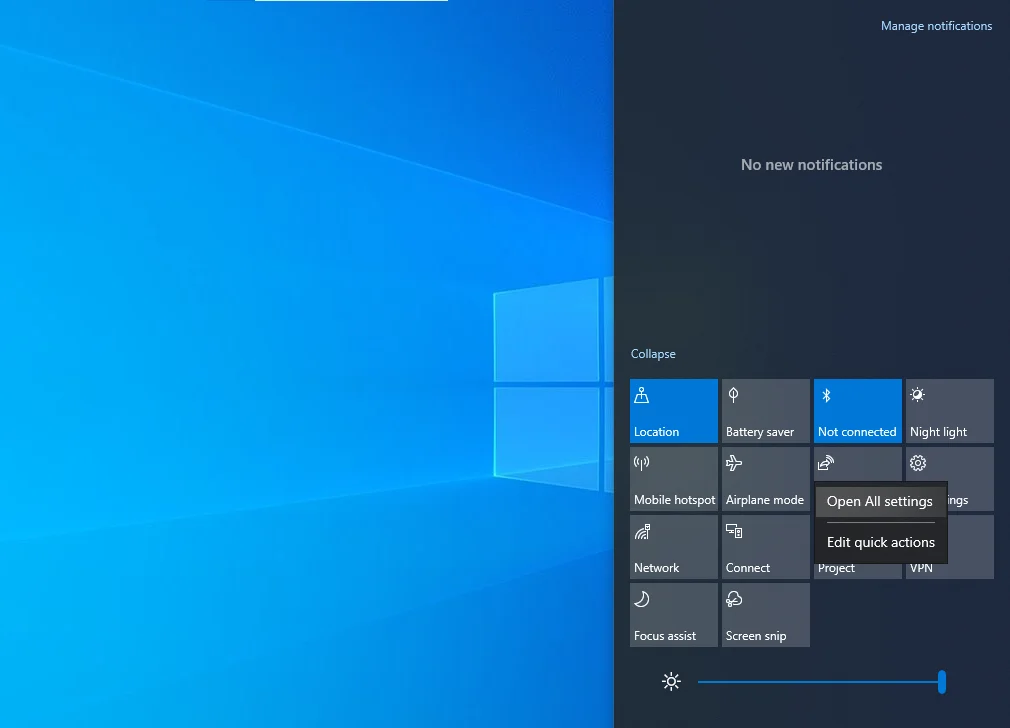Launch Screen snip from quick actions
This screenshot has height=728, width=1010.
pyautogui.click(x=765, y=615)
